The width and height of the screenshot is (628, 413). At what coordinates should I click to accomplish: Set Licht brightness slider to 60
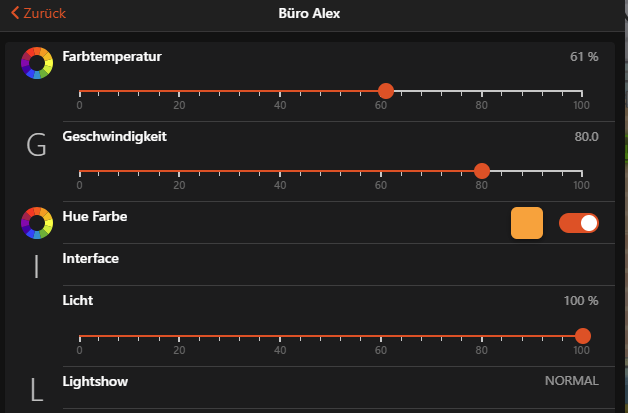pyautogui.click(x=381, y=336)
